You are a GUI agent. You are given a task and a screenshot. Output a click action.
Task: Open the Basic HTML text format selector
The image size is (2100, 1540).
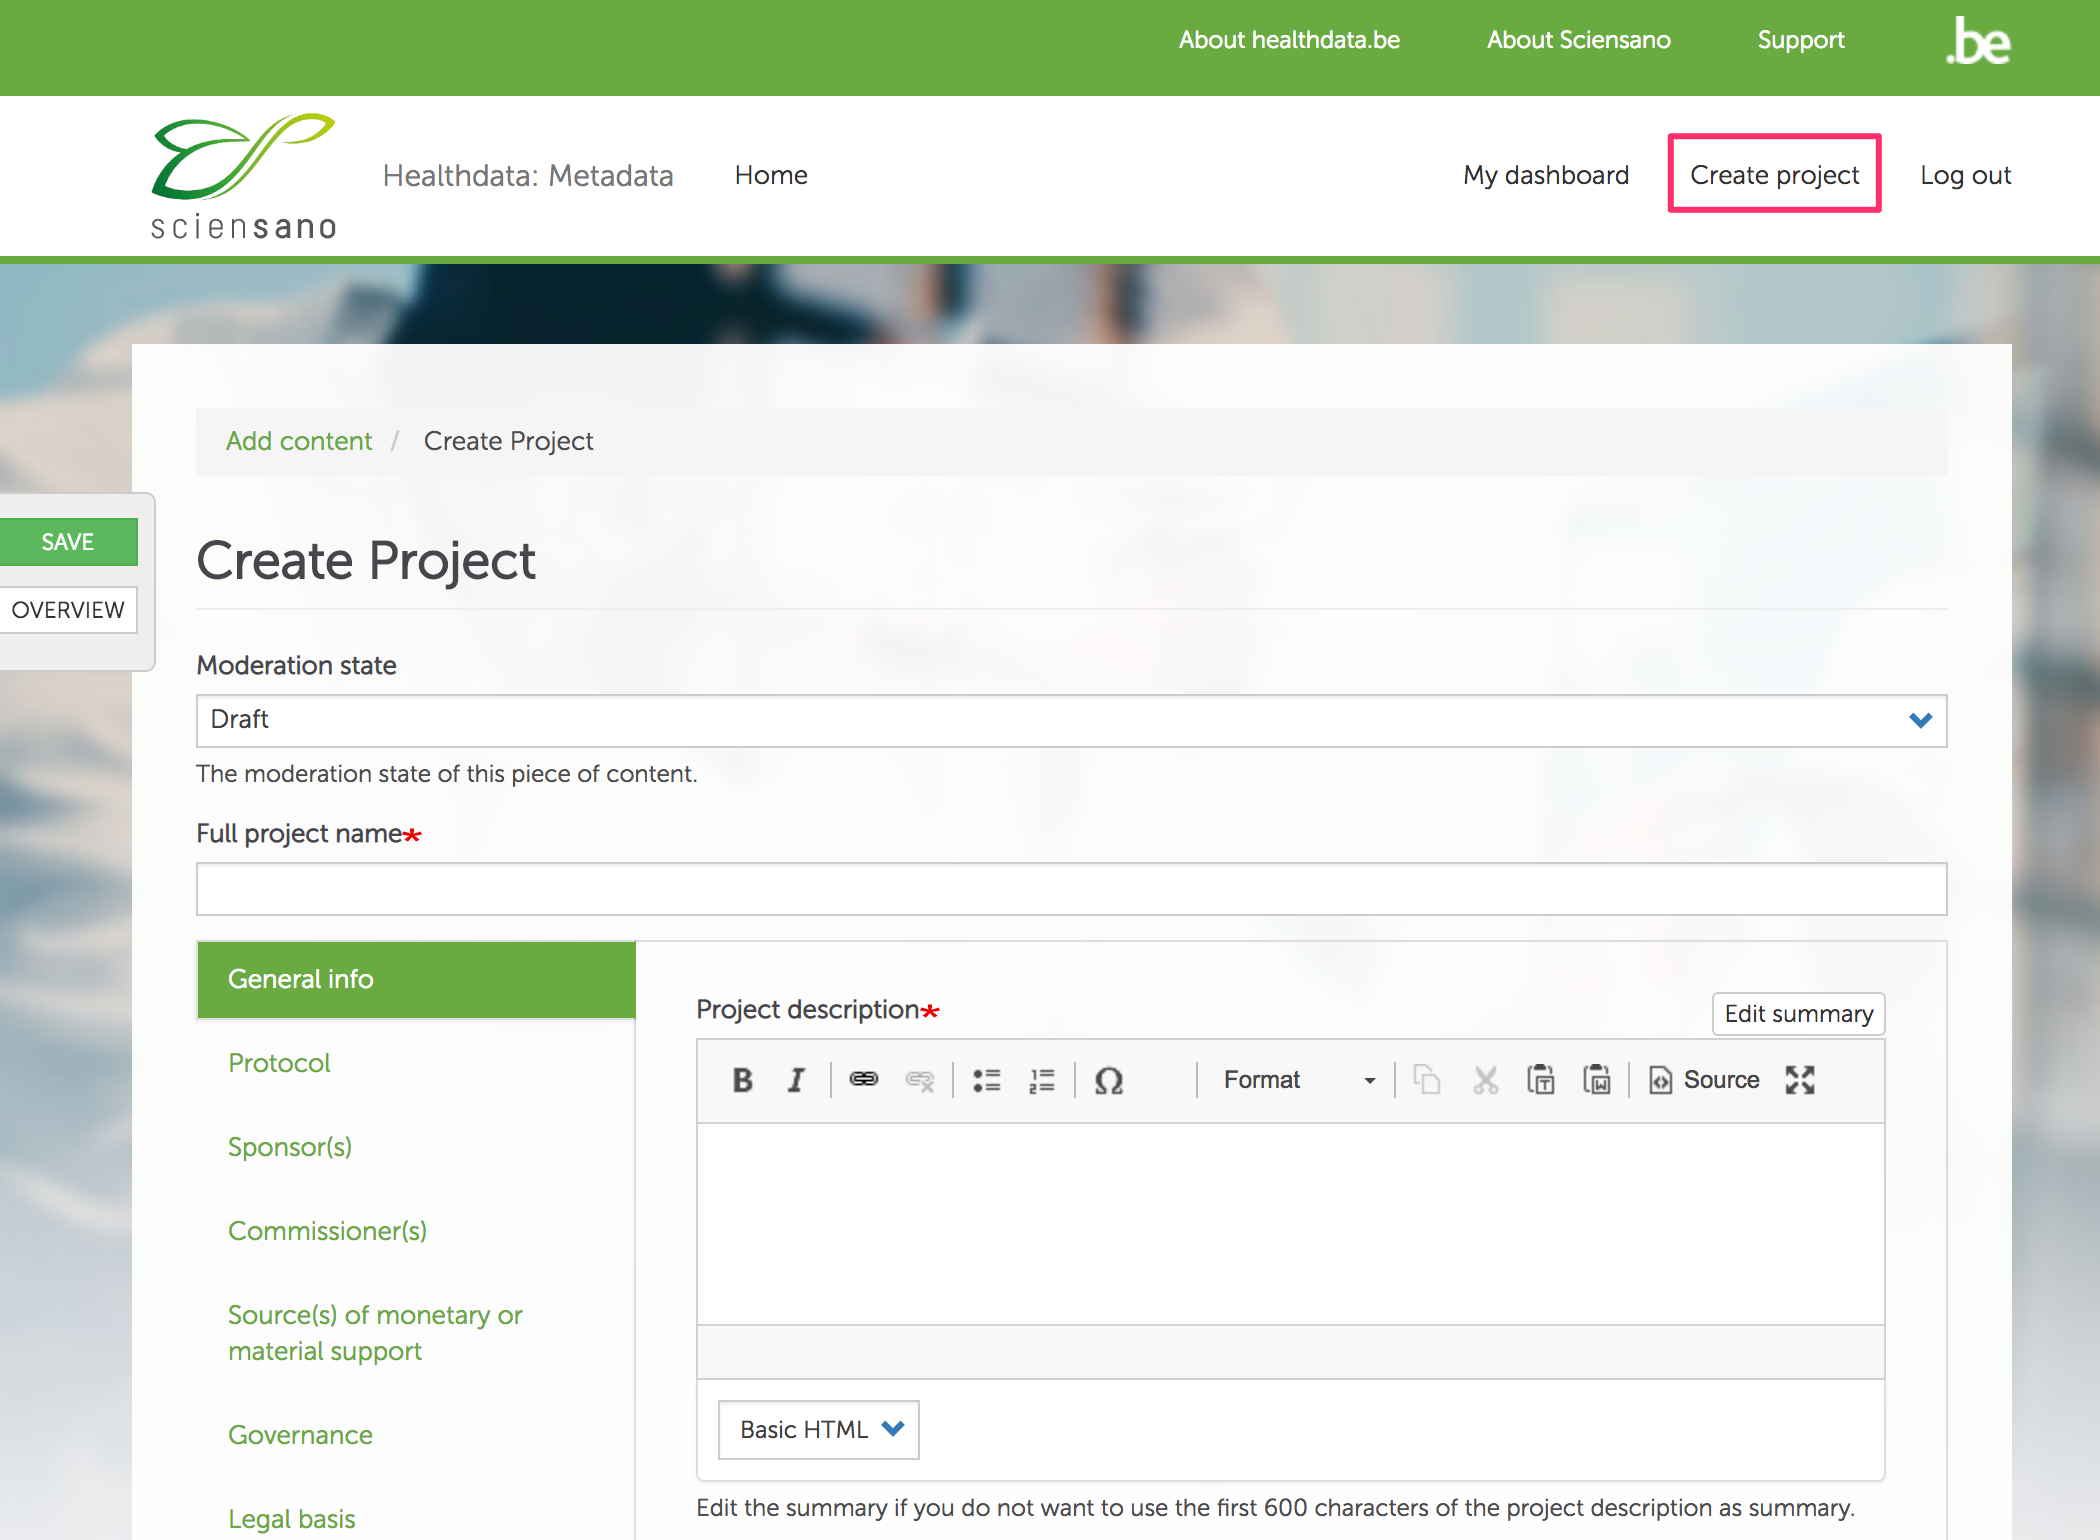click(819, 1430)
